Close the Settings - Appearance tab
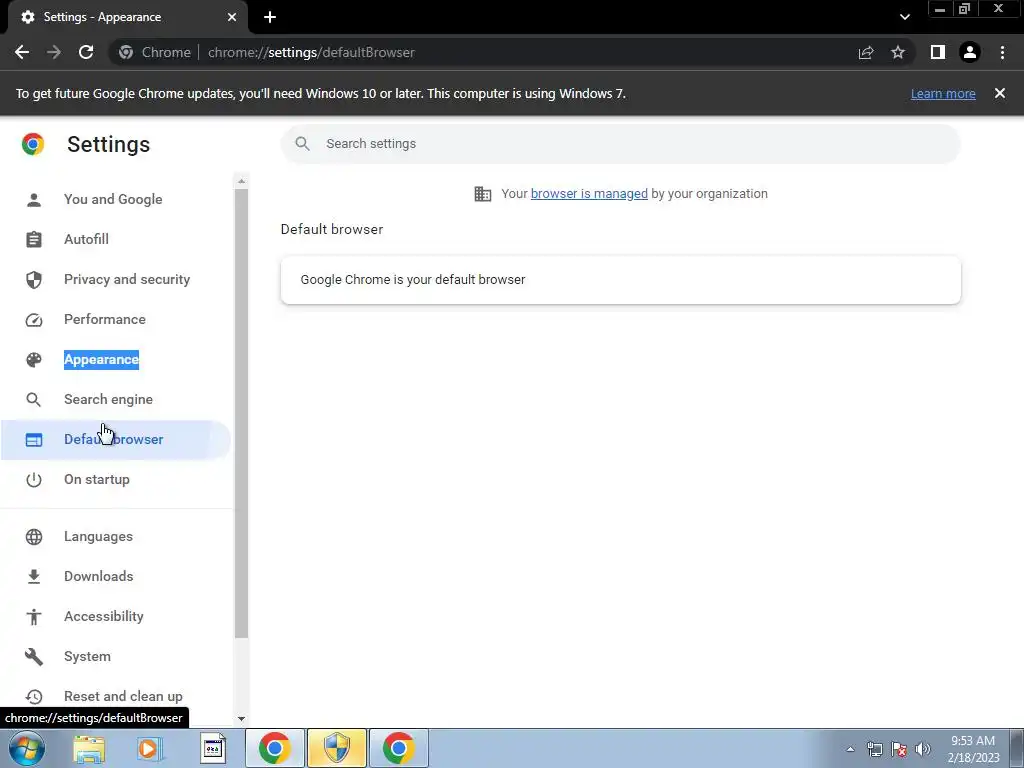 (232, 17)
